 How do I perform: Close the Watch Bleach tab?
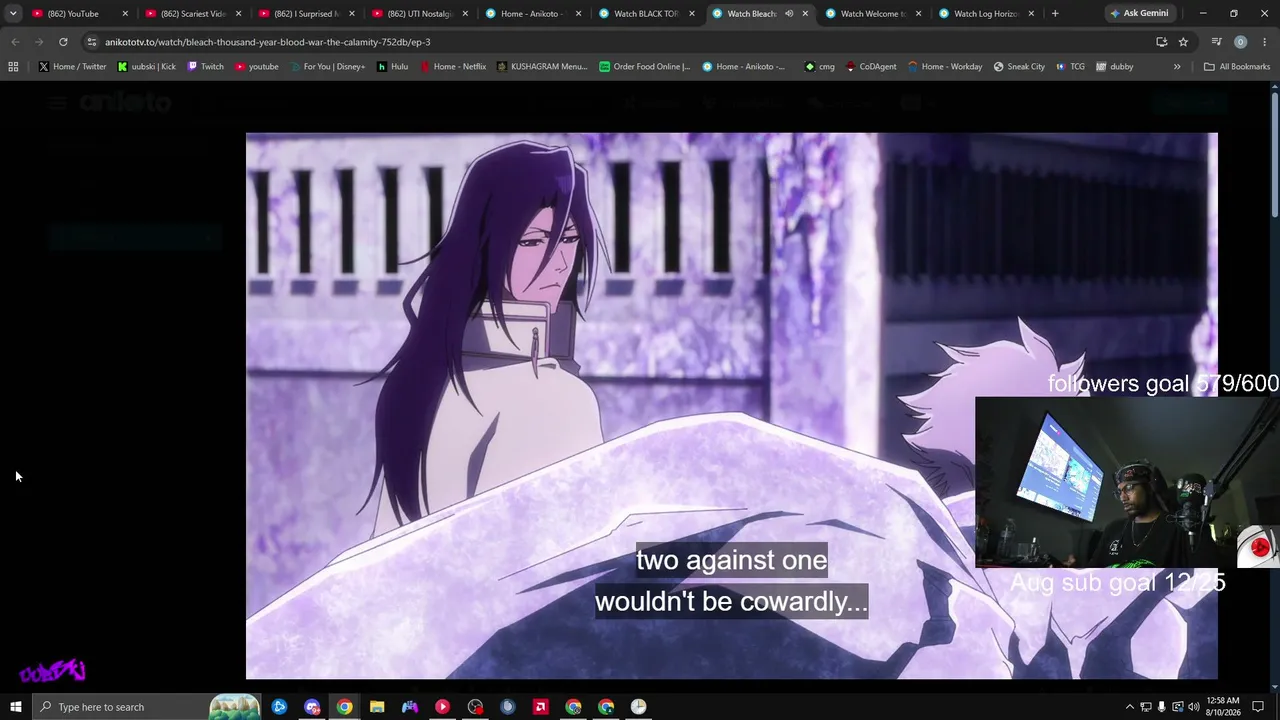[805, 14]
